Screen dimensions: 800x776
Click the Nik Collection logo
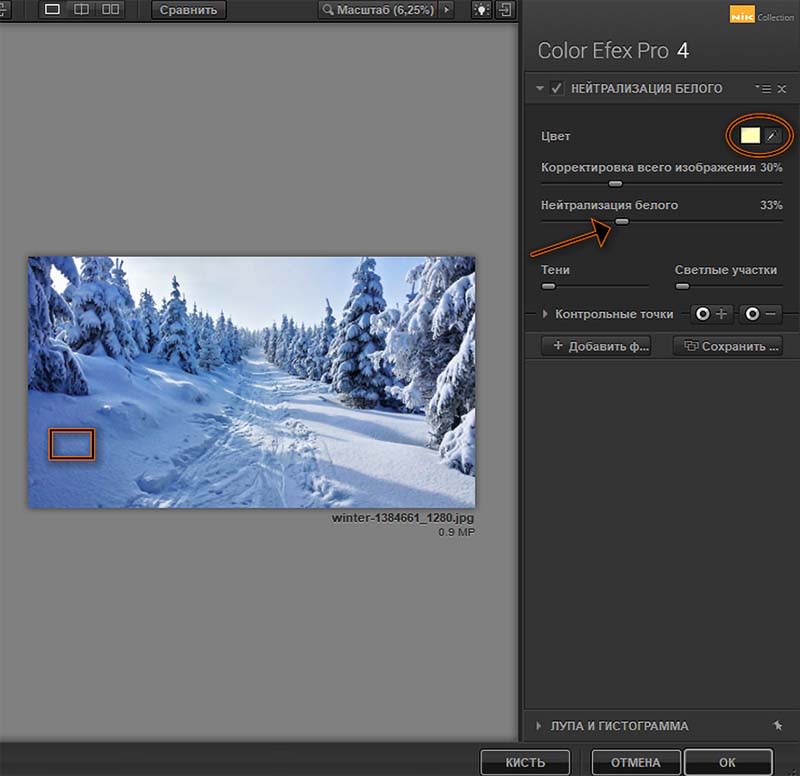(x=761, y=15)
